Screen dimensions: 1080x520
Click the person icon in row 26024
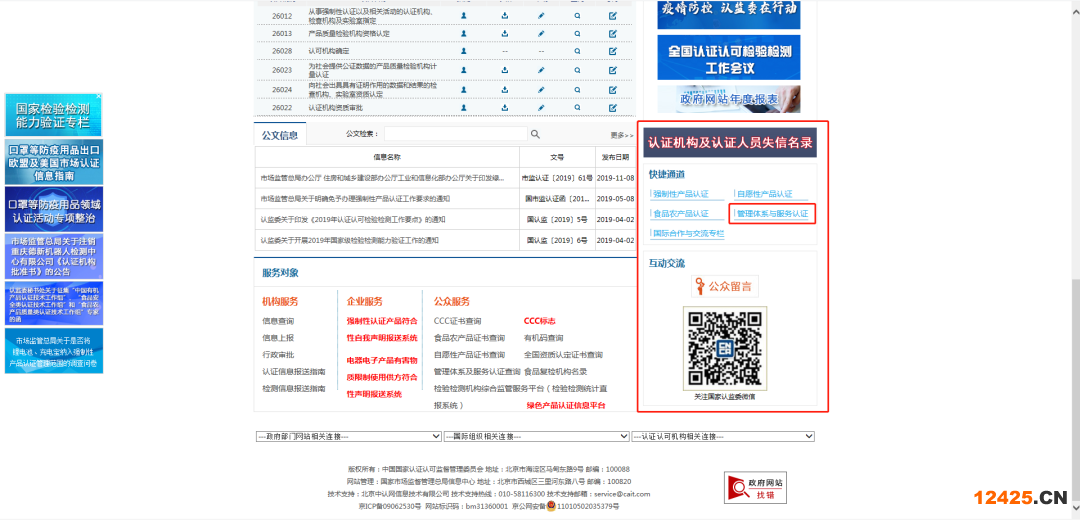click(464, 89)
